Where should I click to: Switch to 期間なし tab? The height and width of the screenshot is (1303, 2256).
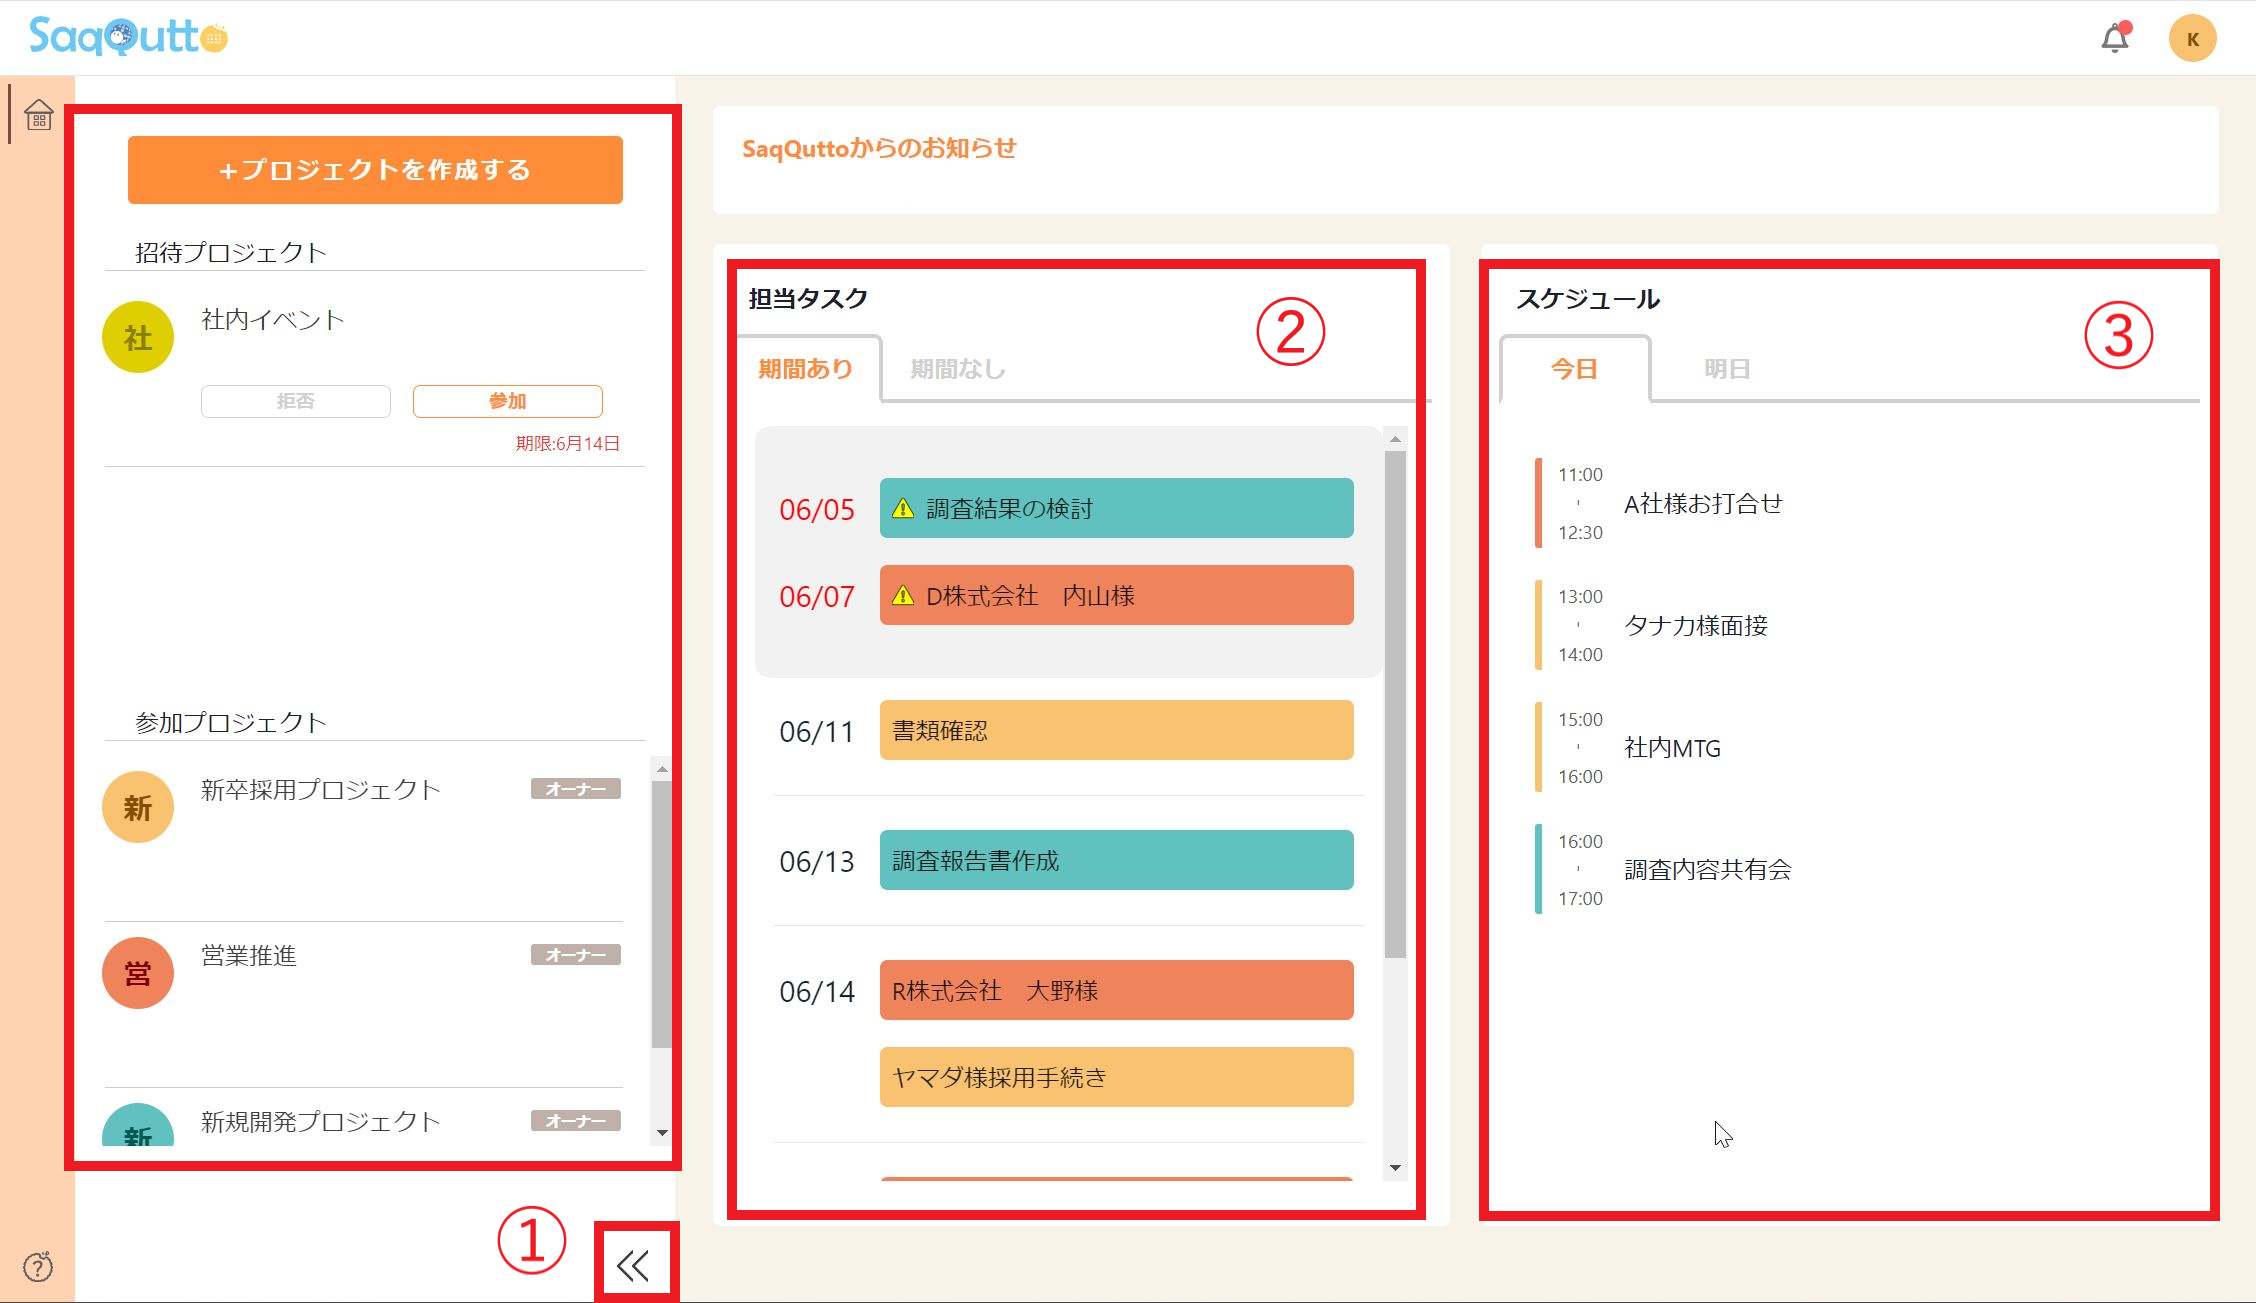[957, 369]
